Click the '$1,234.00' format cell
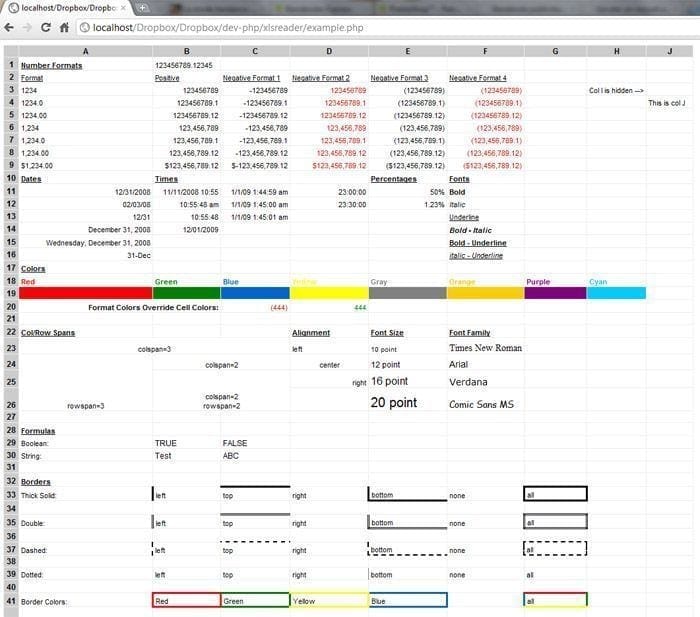Viewport: 700px width, 617px height. coord(37,166)
